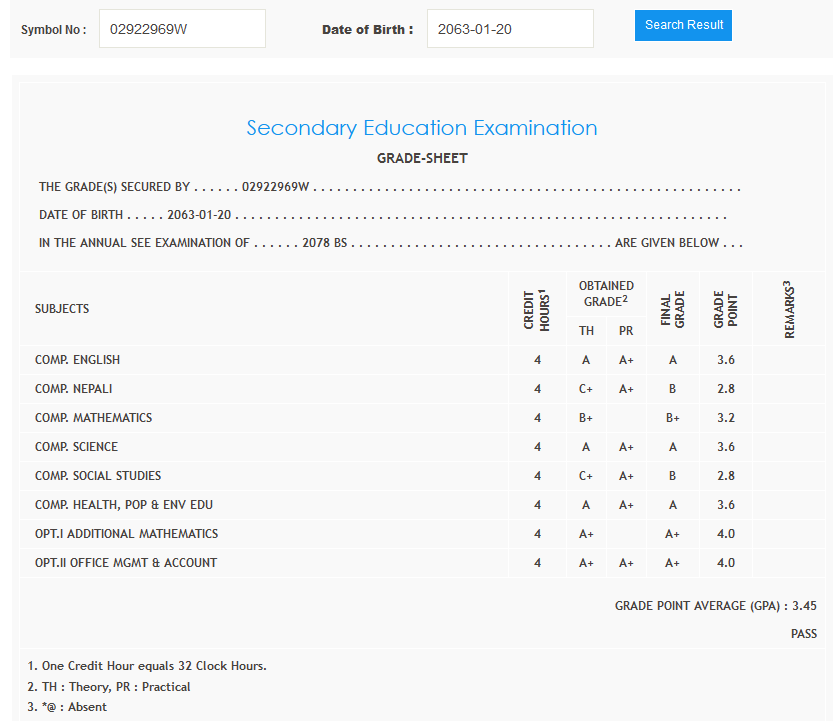
Task: Click the Symbol No input field
Action: [x=182, y=29]
